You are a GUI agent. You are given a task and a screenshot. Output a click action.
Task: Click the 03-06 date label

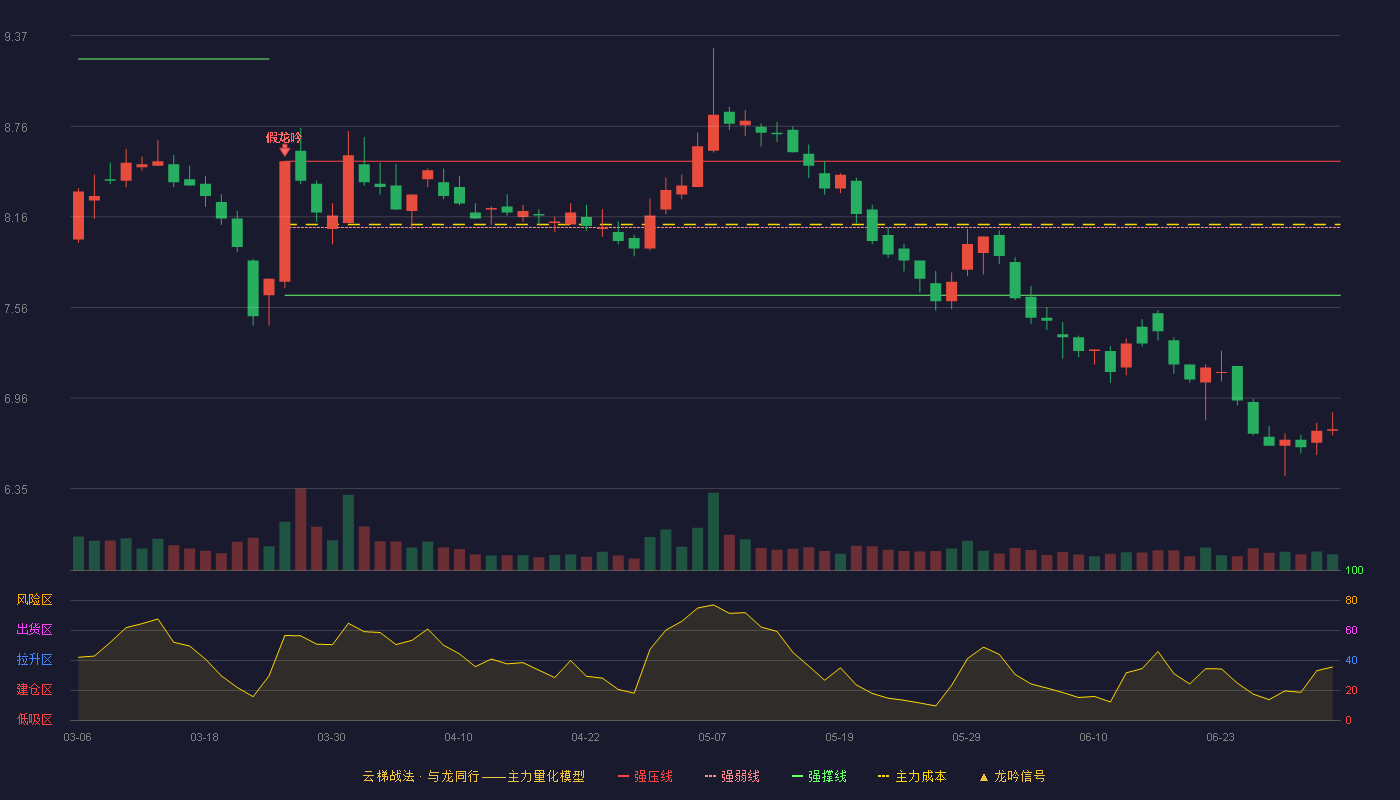click(77, 737)
